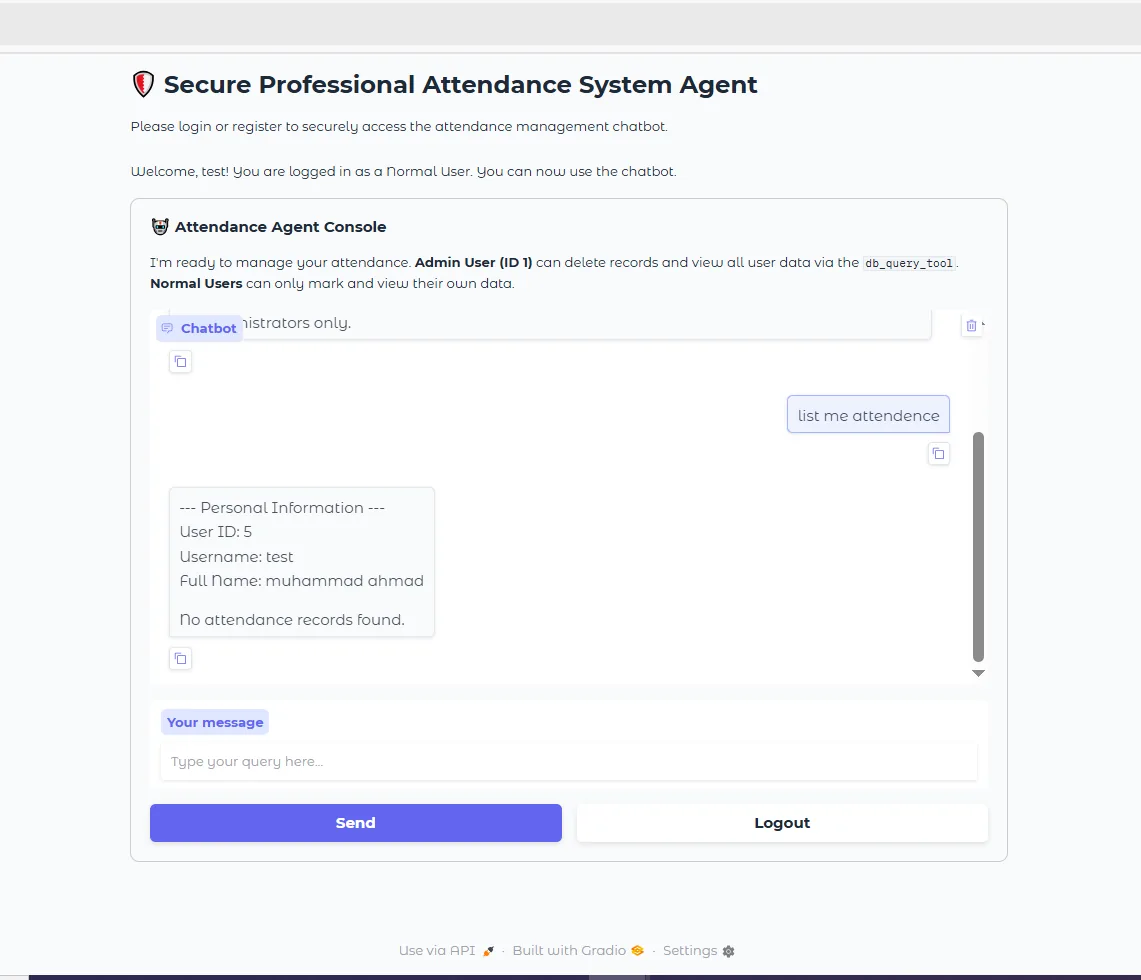Click the Attendance Agent Console robot icon
The image size is (1141, 980).
[160, 226]
